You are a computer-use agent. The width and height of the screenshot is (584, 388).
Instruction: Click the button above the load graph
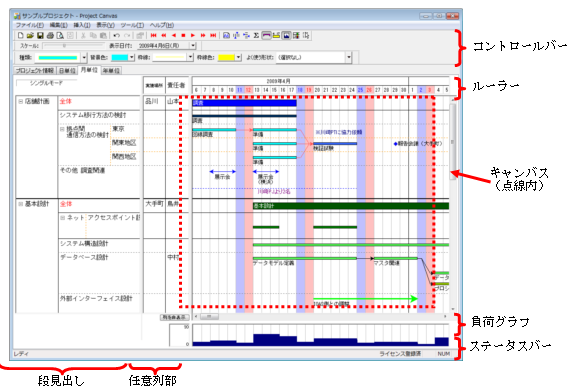point(175,317)
